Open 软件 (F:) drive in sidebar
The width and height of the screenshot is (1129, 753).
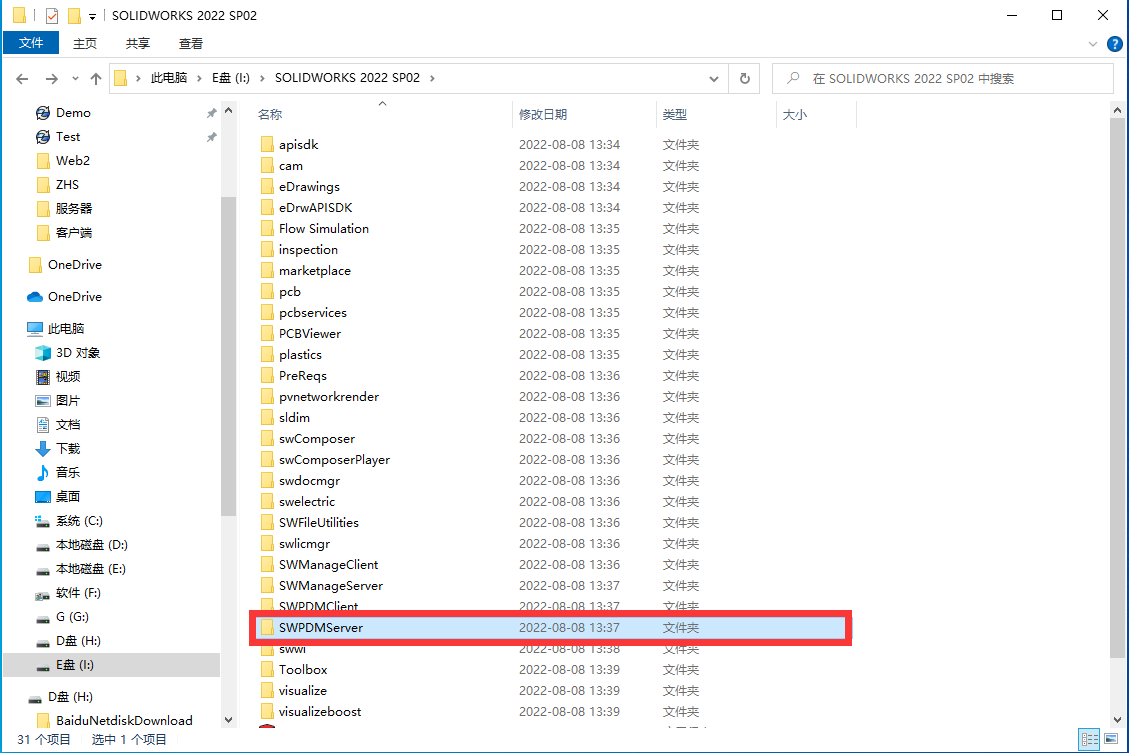point(78,592)
